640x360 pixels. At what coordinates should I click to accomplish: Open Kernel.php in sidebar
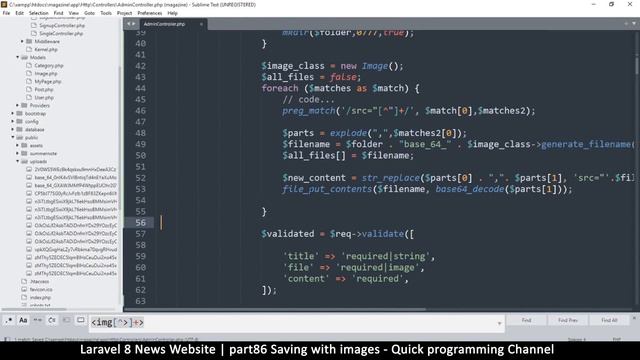tap(46, 49)
